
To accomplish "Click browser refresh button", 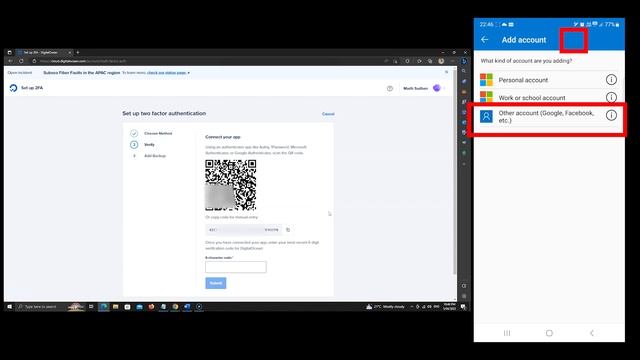I will pos(21,61).
